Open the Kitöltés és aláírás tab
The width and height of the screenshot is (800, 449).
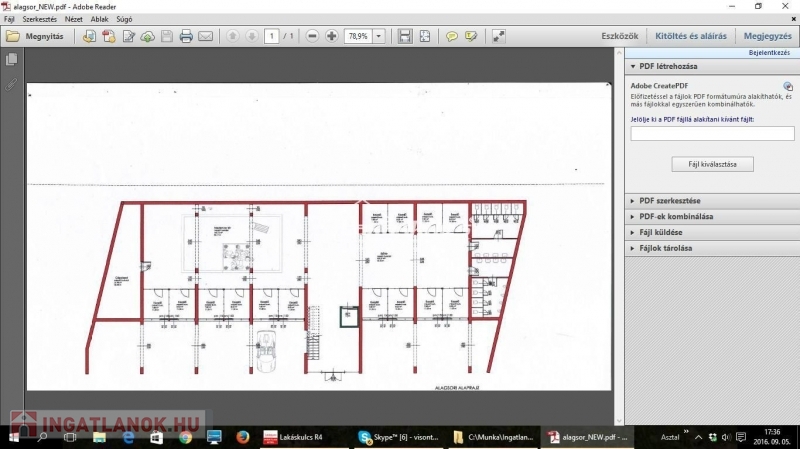[x=690, y=36]
